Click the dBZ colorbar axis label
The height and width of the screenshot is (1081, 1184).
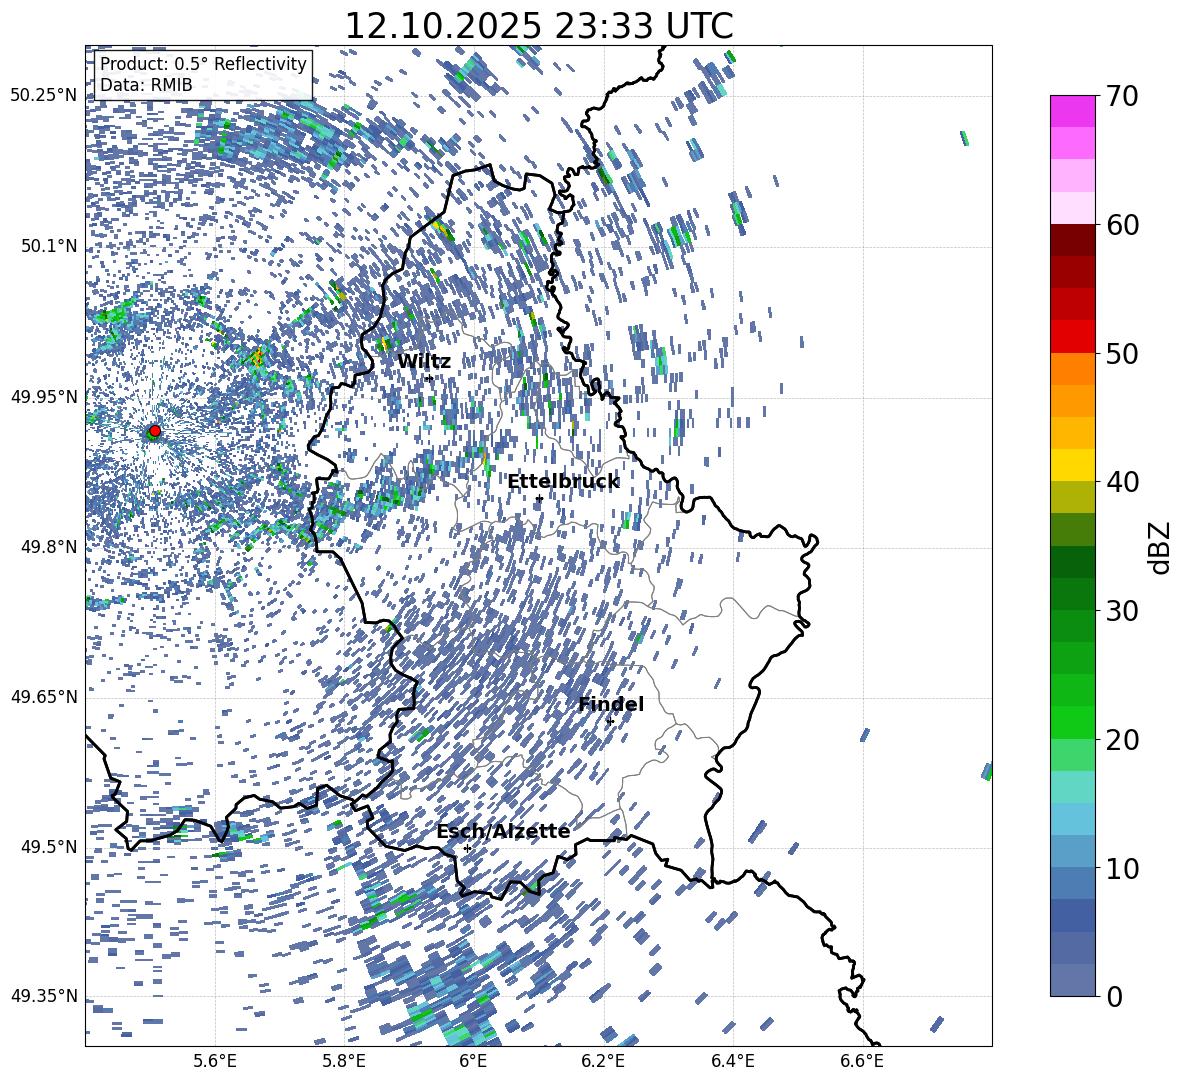click(x=1160, y=547)
